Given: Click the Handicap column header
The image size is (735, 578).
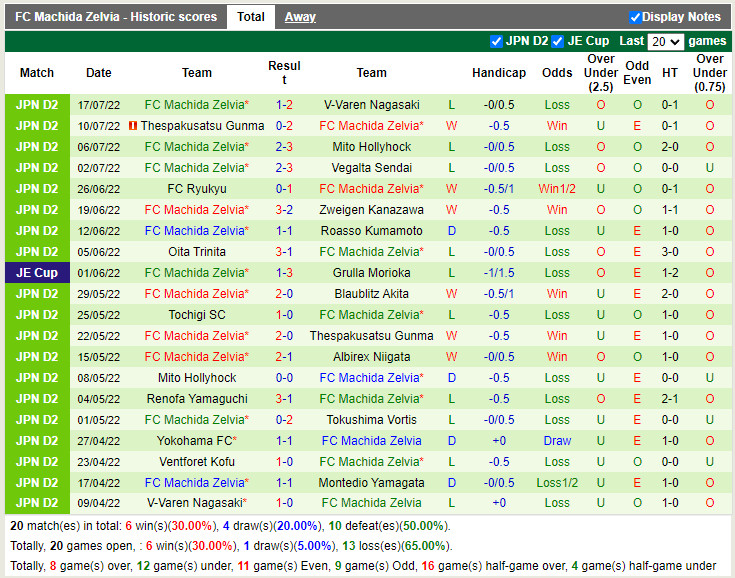Looking at the screenshot, I should pyautogui.click(x=499, y=73).
